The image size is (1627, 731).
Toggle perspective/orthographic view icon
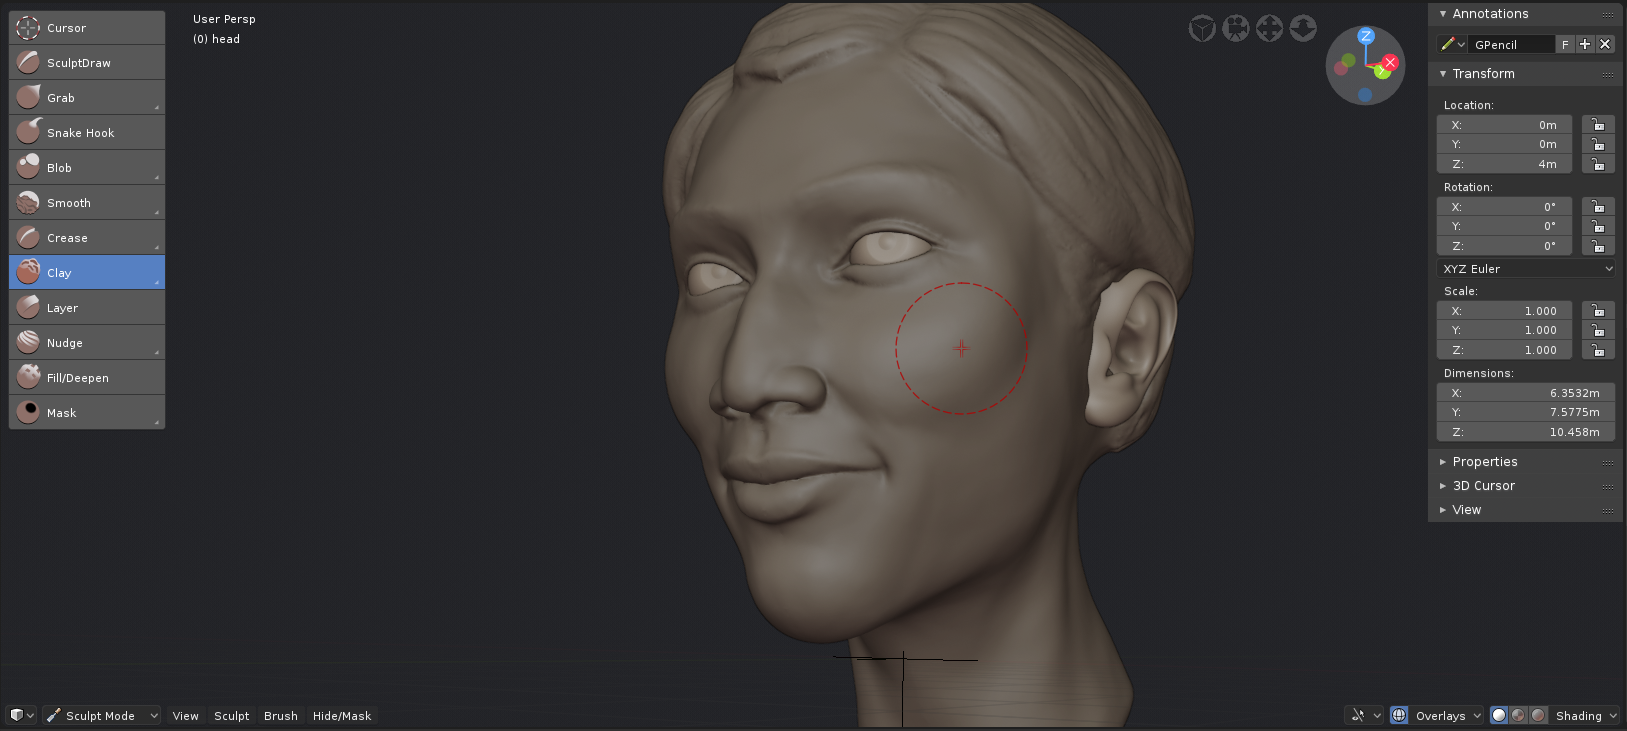coord(1202,28)
